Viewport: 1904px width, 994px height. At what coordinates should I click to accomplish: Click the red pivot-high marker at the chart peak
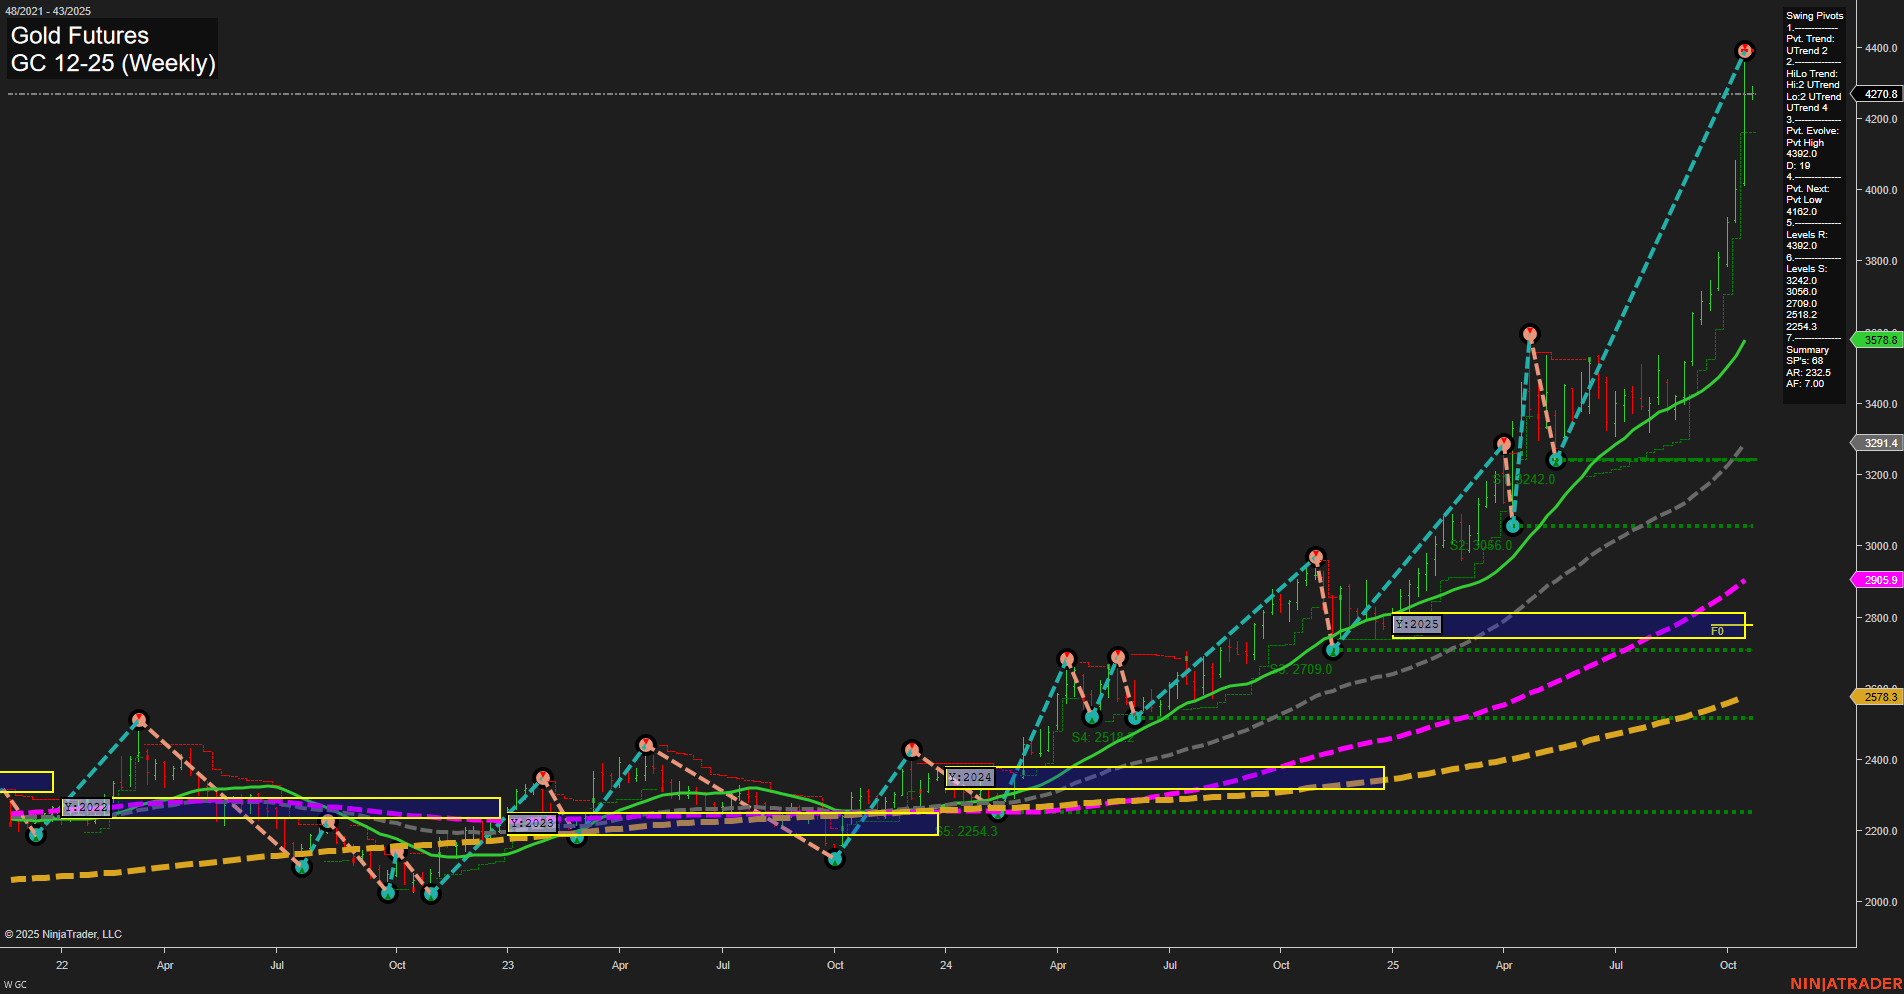(x=1744, y=48)
